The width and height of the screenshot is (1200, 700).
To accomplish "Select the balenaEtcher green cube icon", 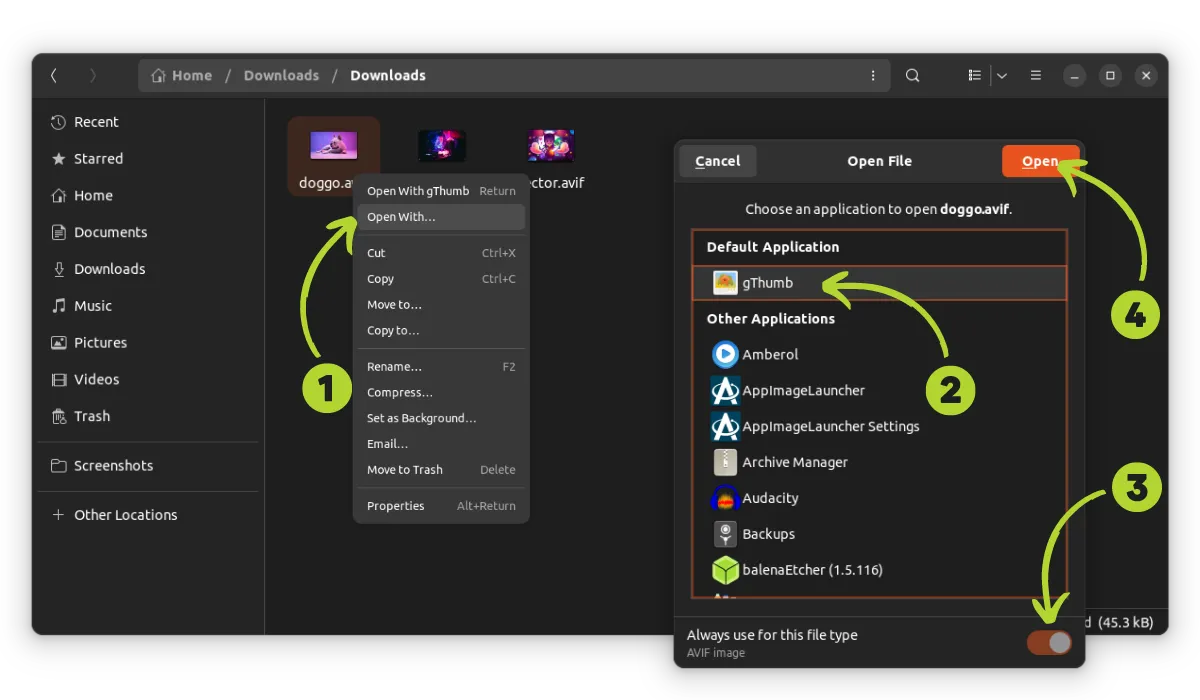I will pyautogui.click(x=724, y=570).
